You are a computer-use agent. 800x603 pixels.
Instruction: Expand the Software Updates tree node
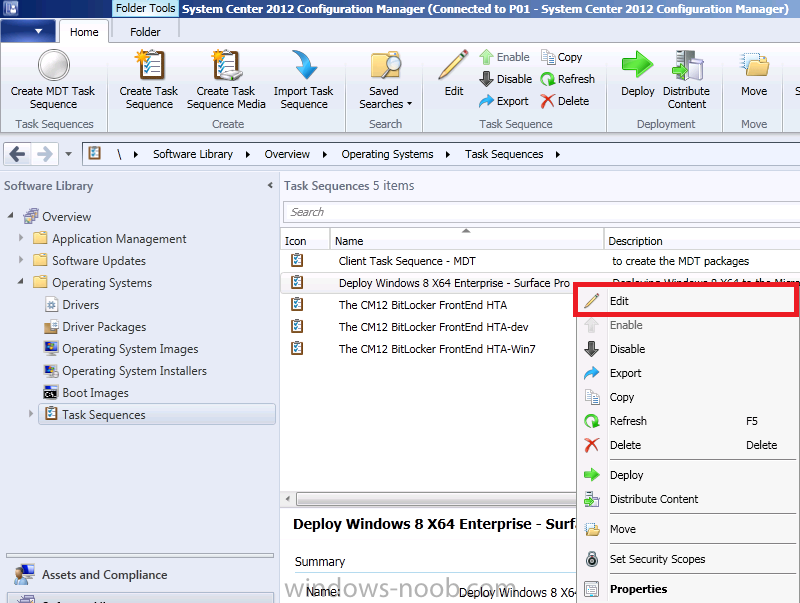pos(21,260)
